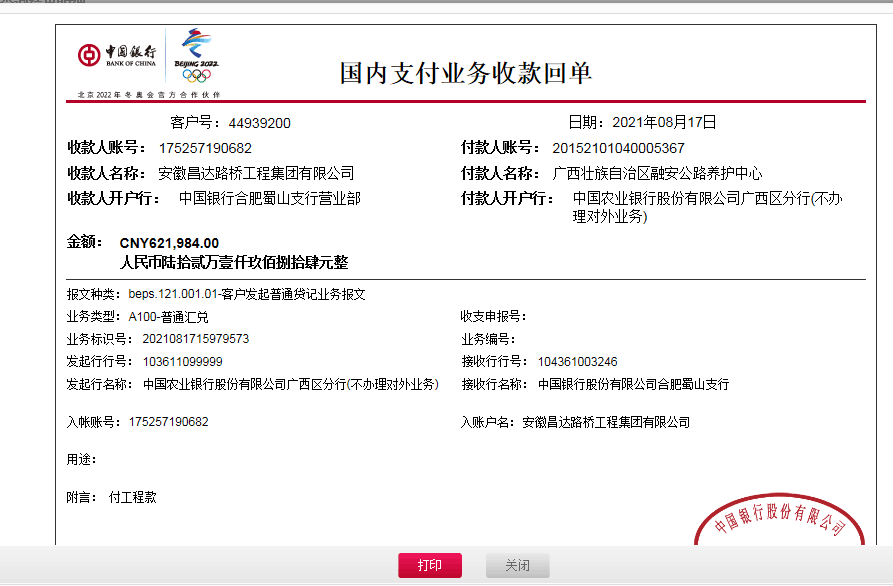Select the payer account number 20152101040005367

pyautogui.click(x=618, y=148)
